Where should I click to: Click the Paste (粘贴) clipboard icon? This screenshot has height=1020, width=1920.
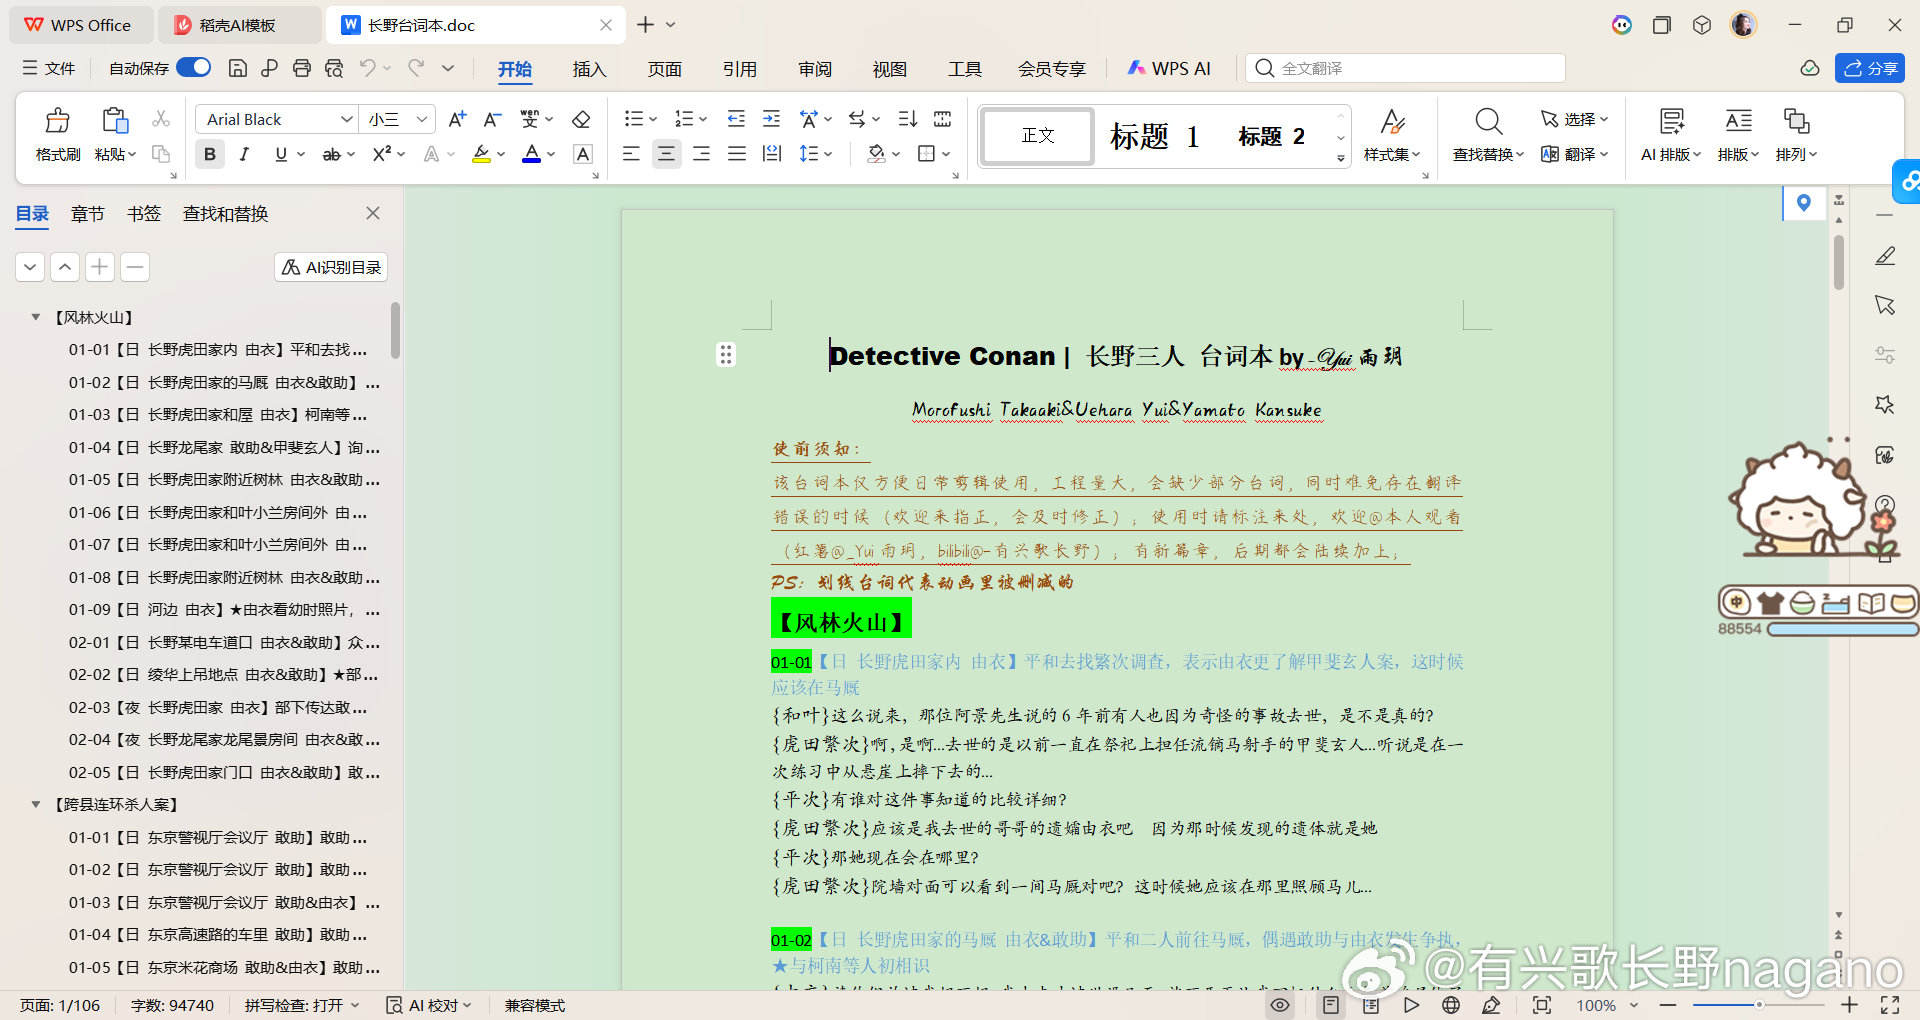click(x=115, y=121)
